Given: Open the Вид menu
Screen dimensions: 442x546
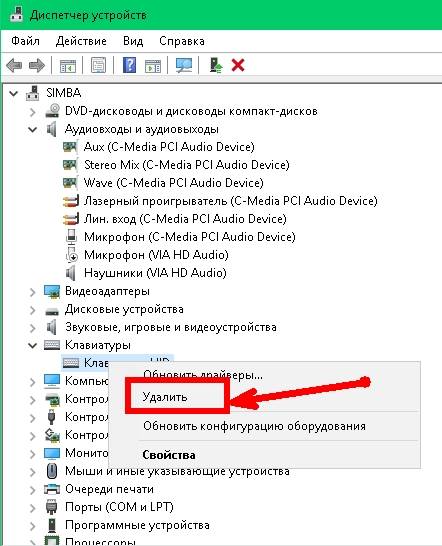Looking at the screenshot, I should click(133, 41).
